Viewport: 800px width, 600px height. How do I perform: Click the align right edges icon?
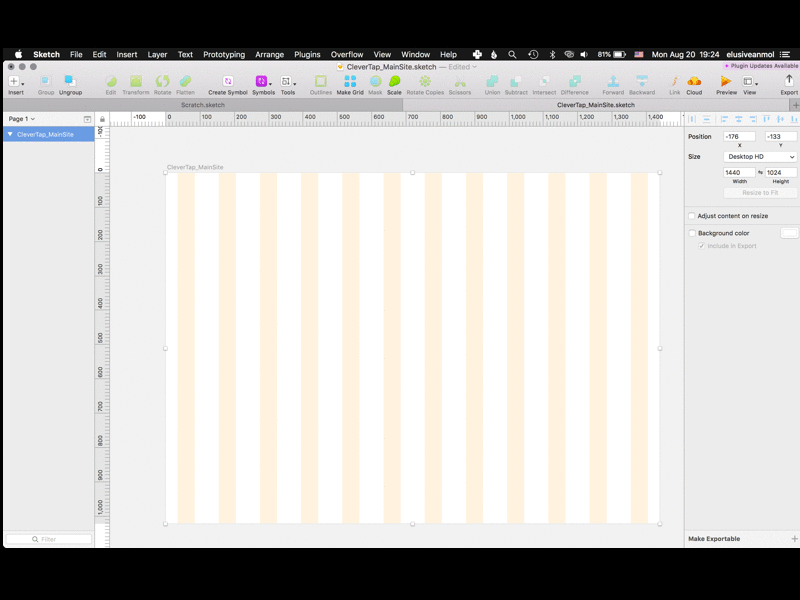coord(753,119)
